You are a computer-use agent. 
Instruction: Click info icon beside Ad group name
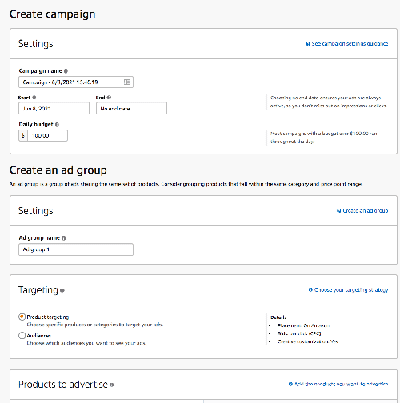64,238
